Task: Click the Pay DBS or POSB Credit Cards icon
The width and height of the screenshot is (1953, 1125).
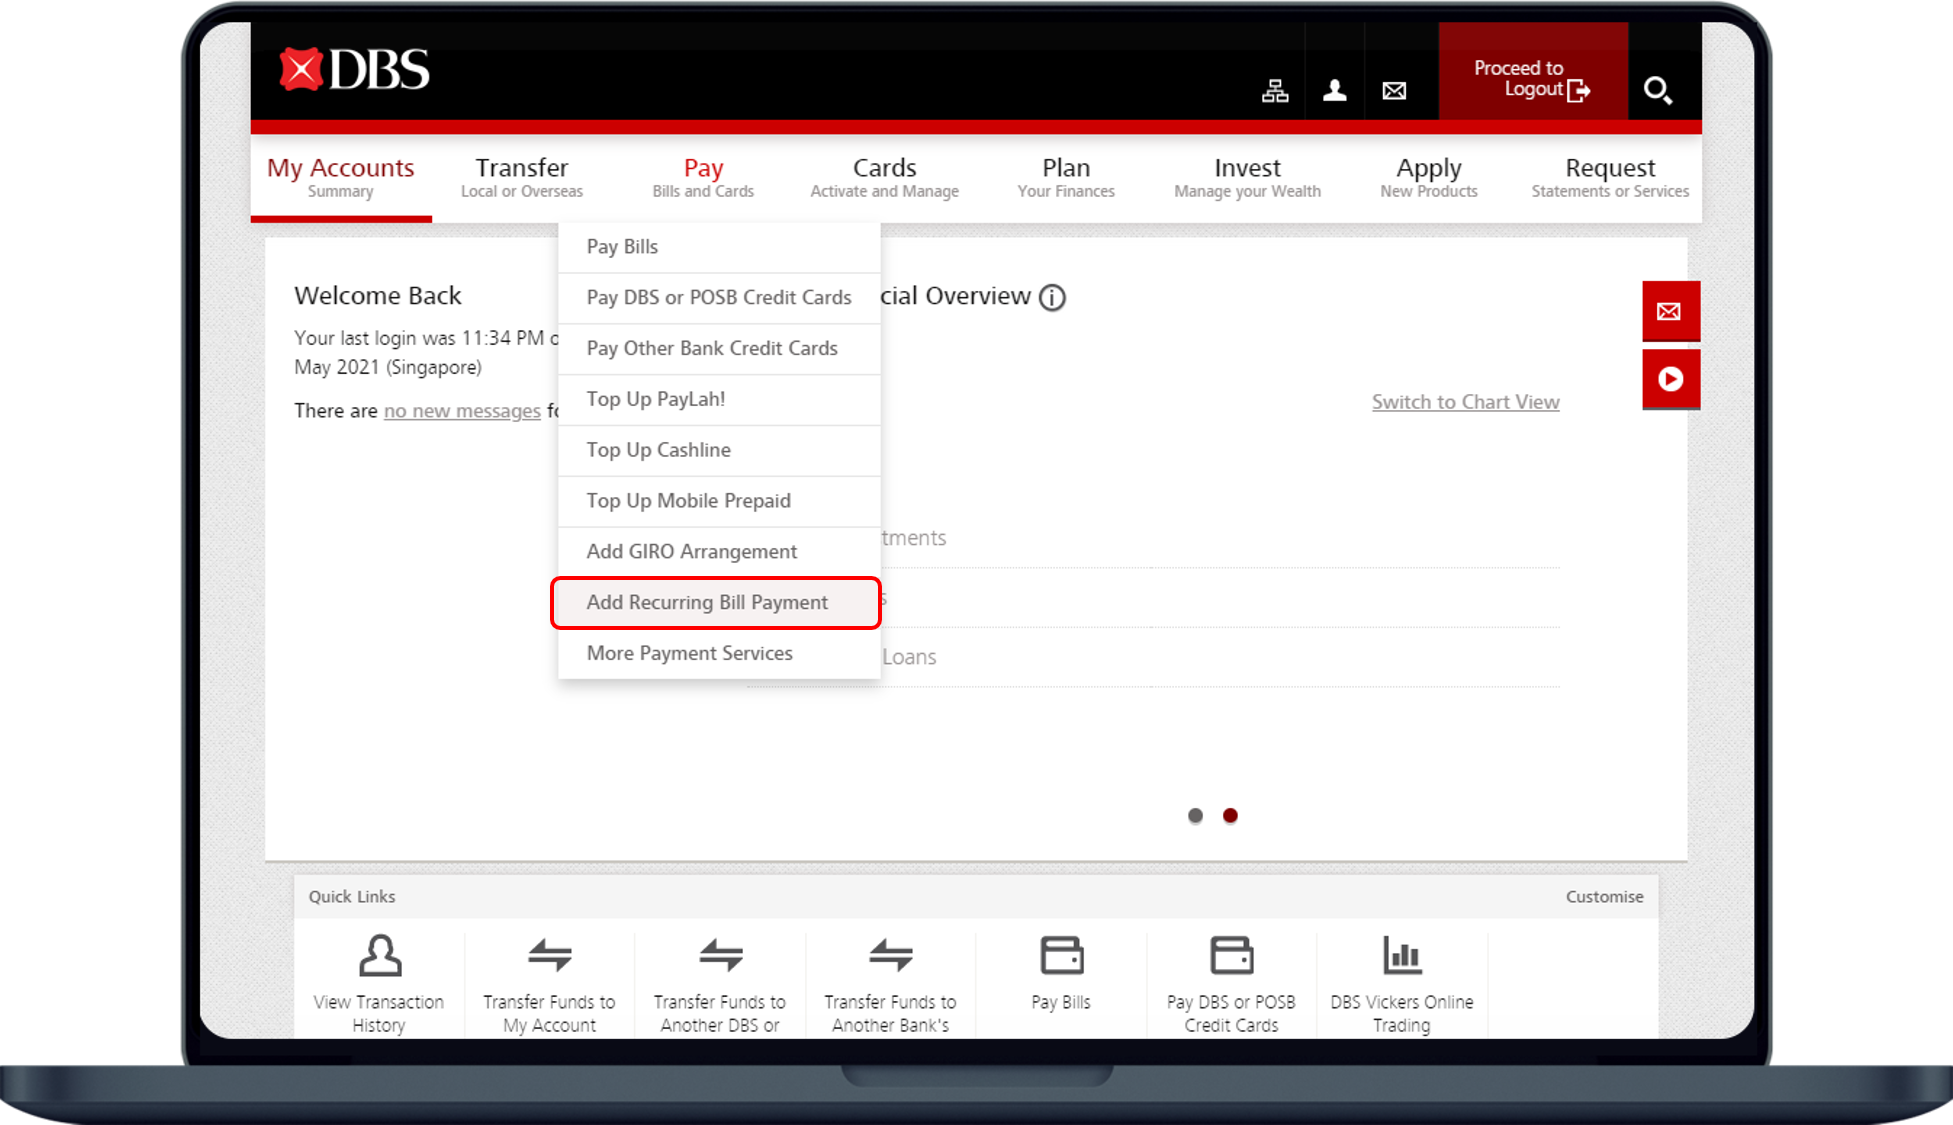Action: [1231, 956]
